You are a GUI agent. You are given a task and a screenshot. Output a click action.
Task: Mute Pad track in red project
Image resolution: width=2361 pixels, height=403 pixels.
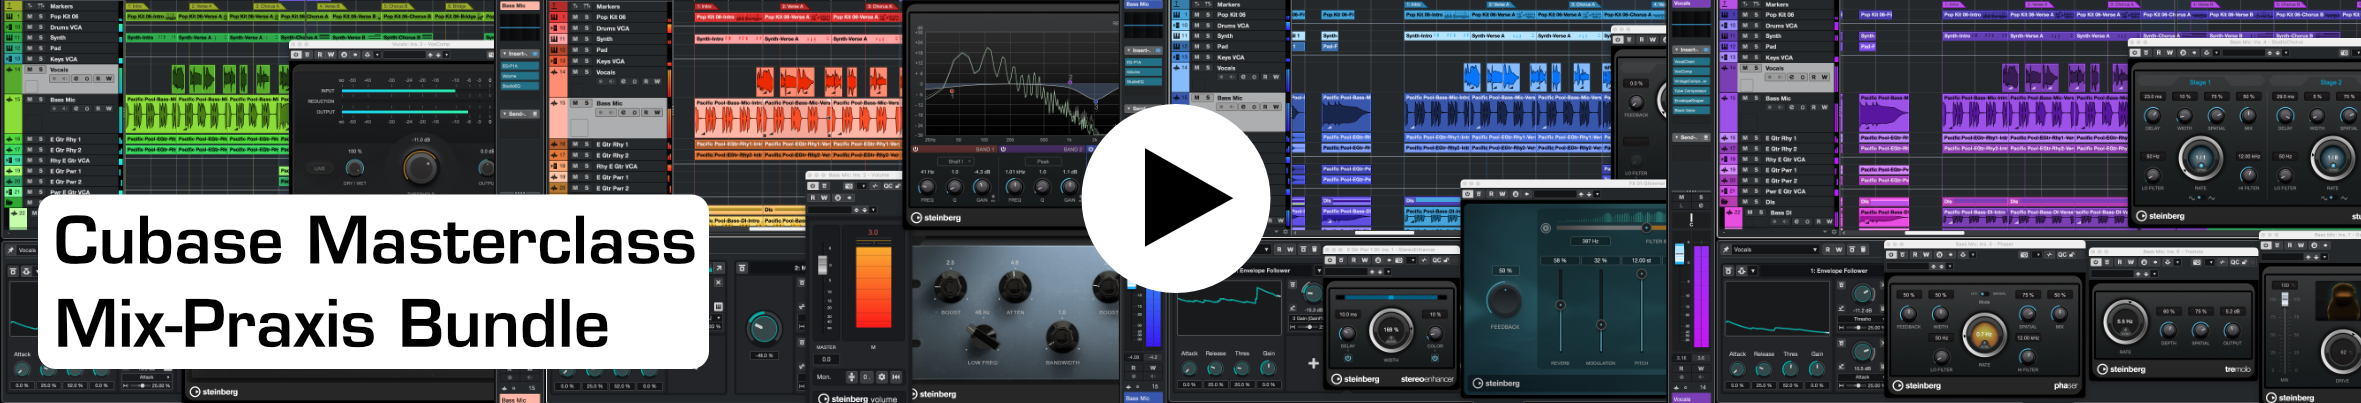(574, 50)
